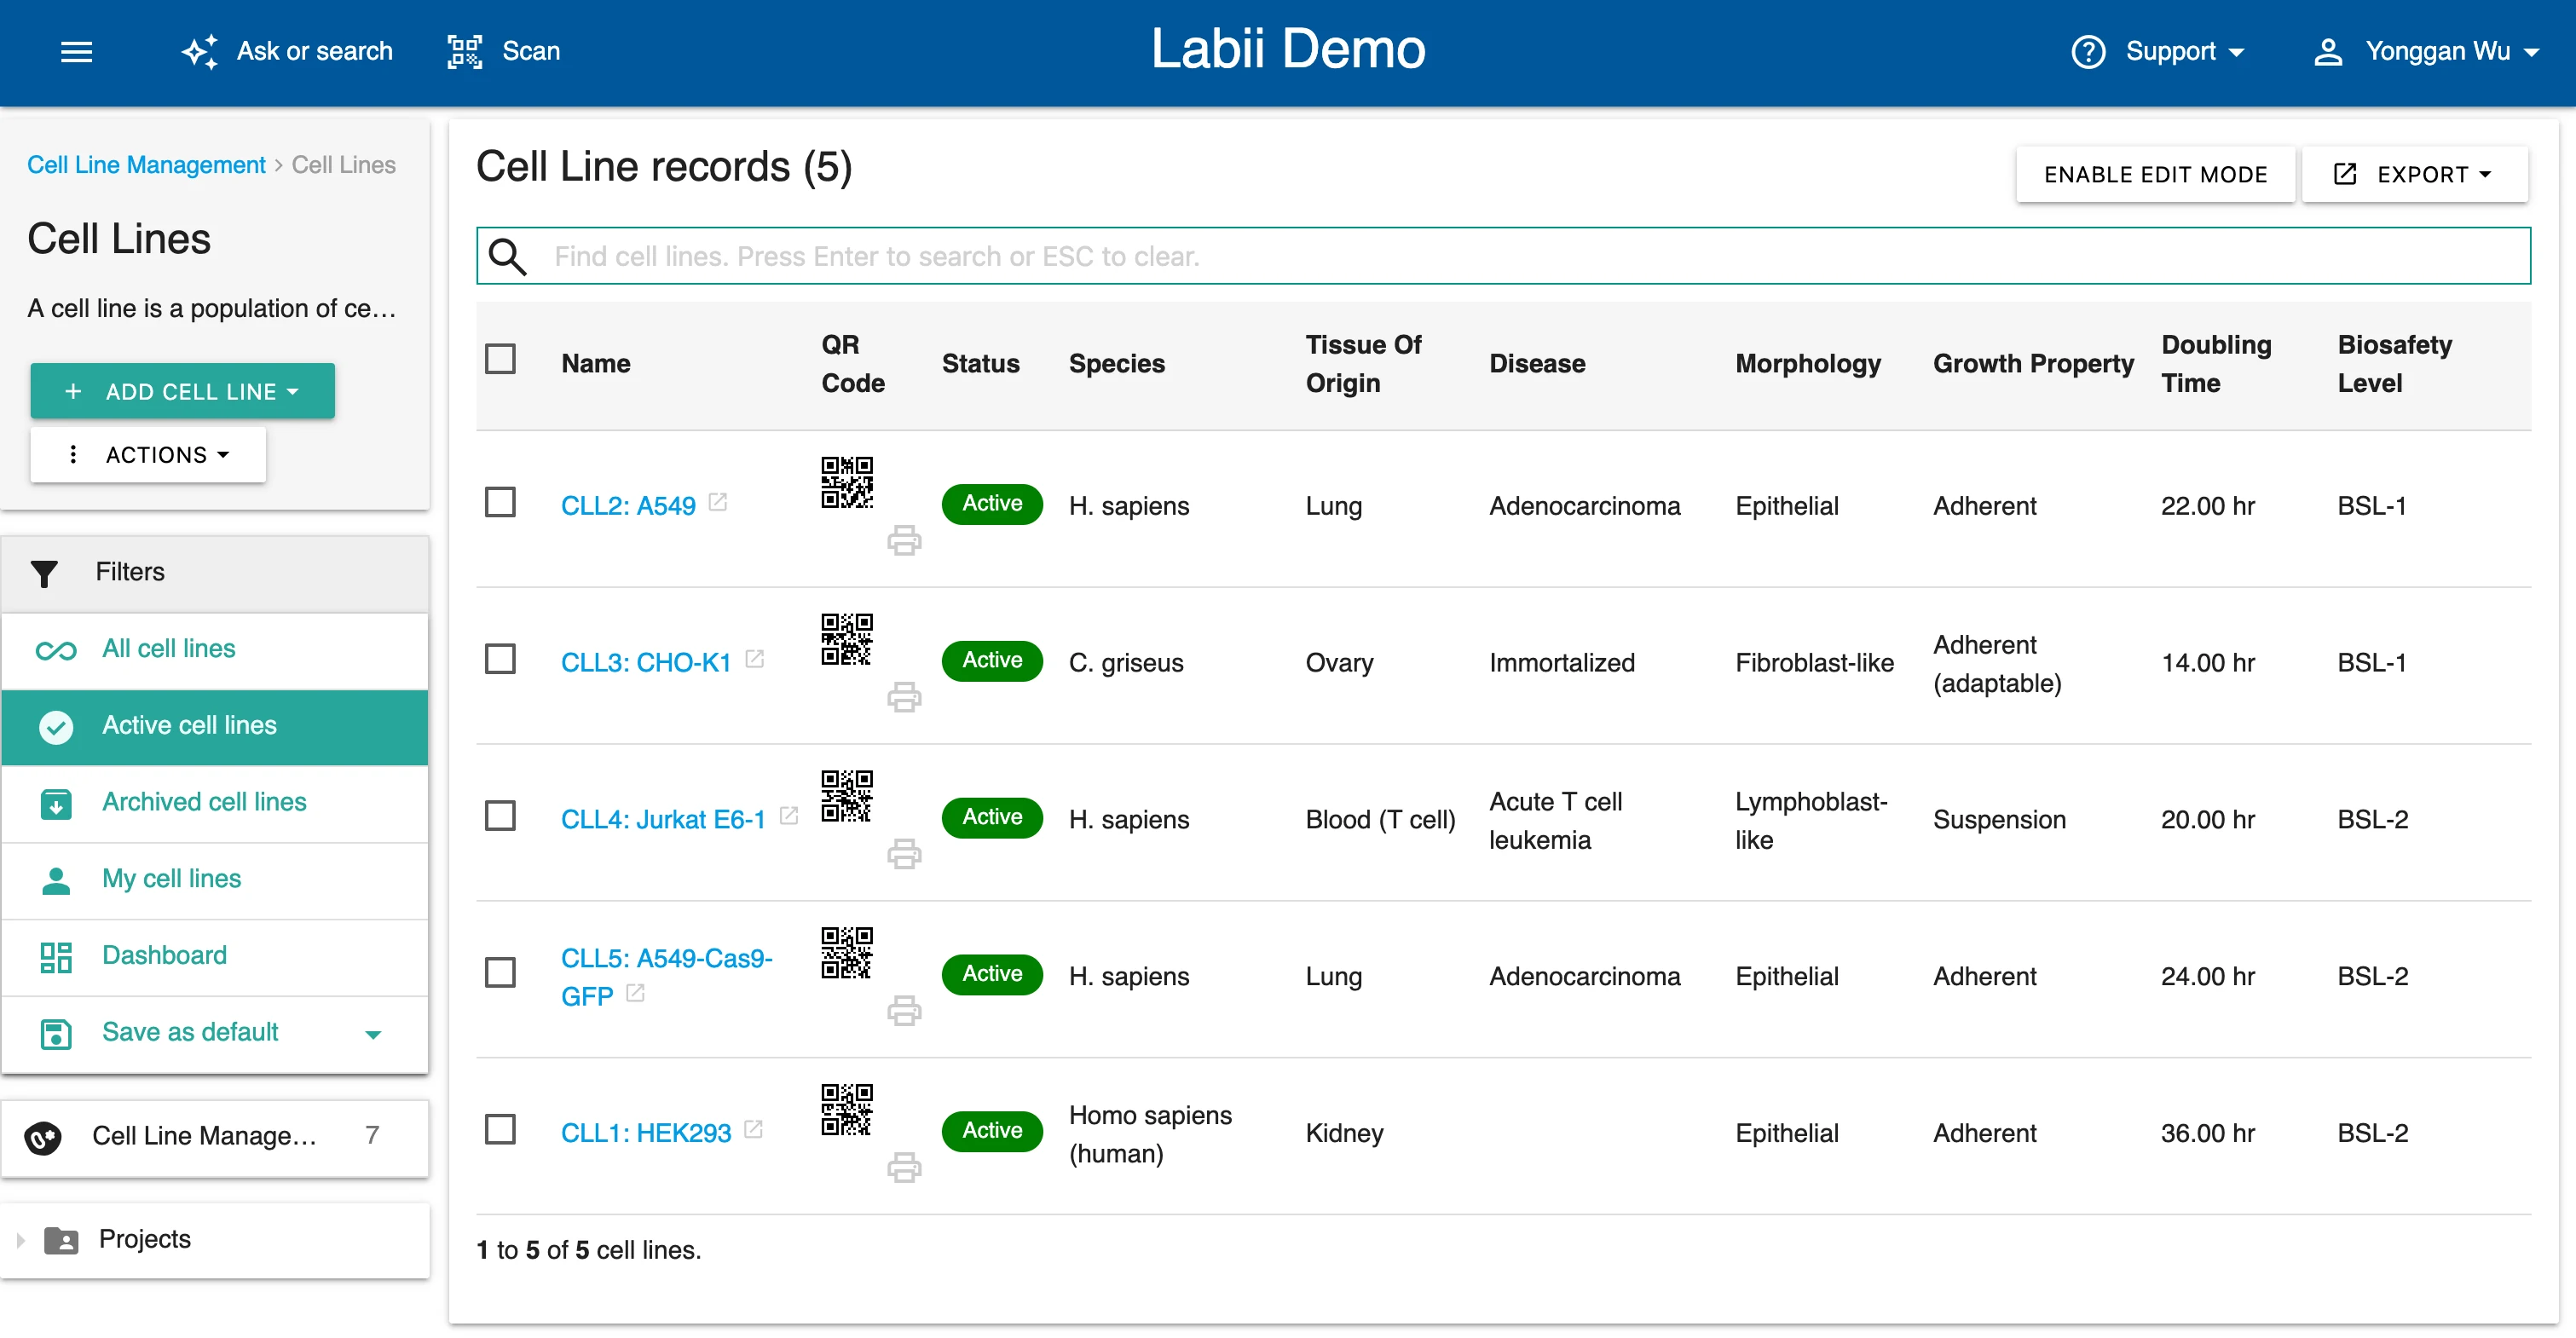Viewport: 2576px width, 1338px height.
Task: Click the printer icon in CLL4: Jurkat row
Action: pyautogui.click(x=903, y=854)
